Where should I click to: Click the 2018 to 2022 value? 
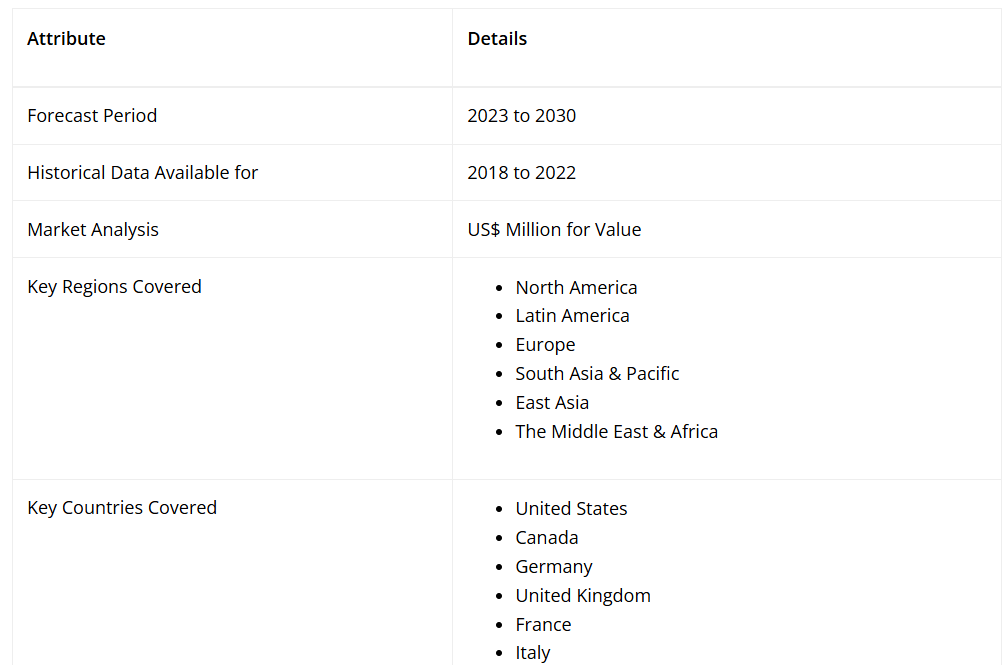[x=521, y=173]
